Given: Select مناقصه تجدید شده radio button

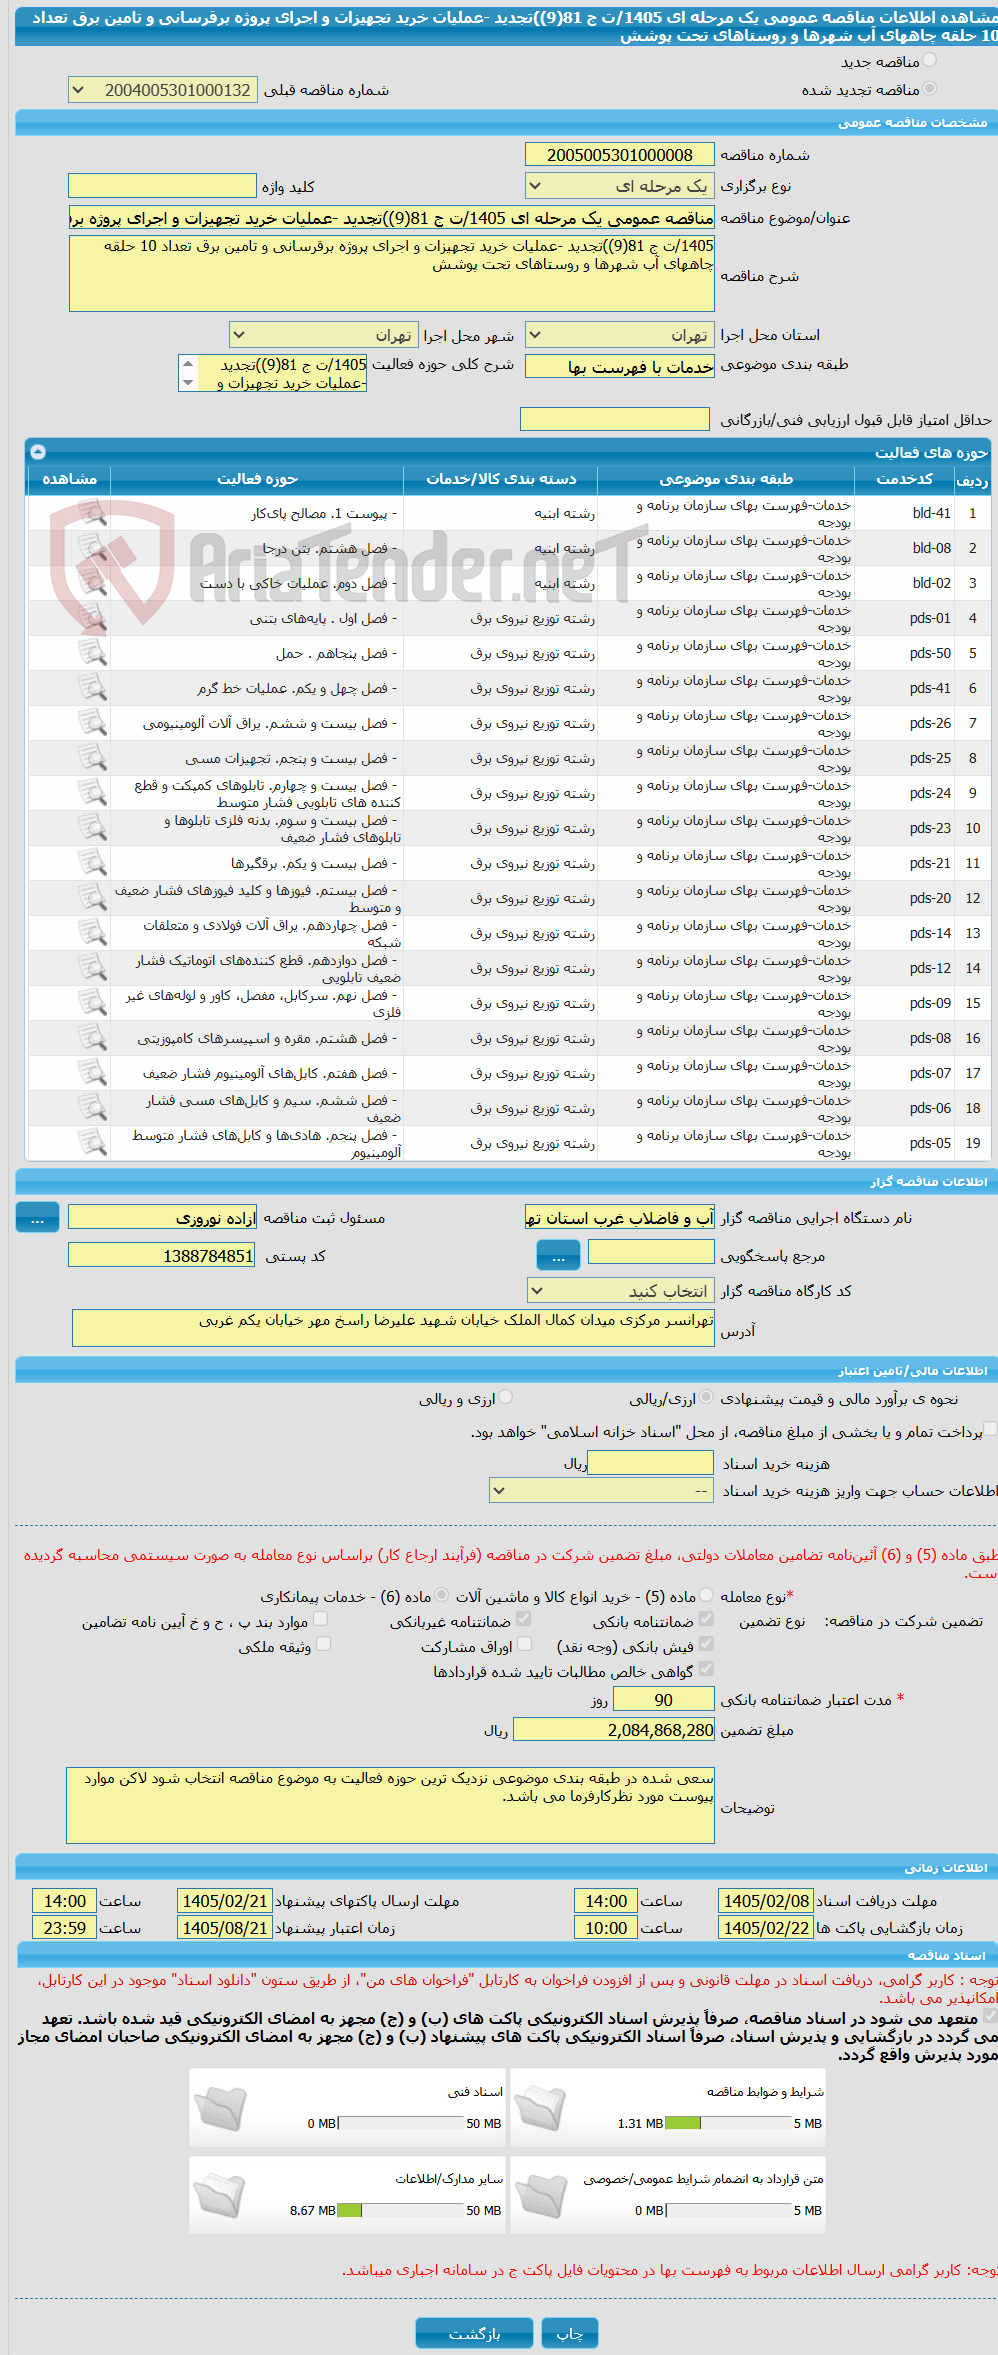Looking at the screenshot, I should point(930,89).
